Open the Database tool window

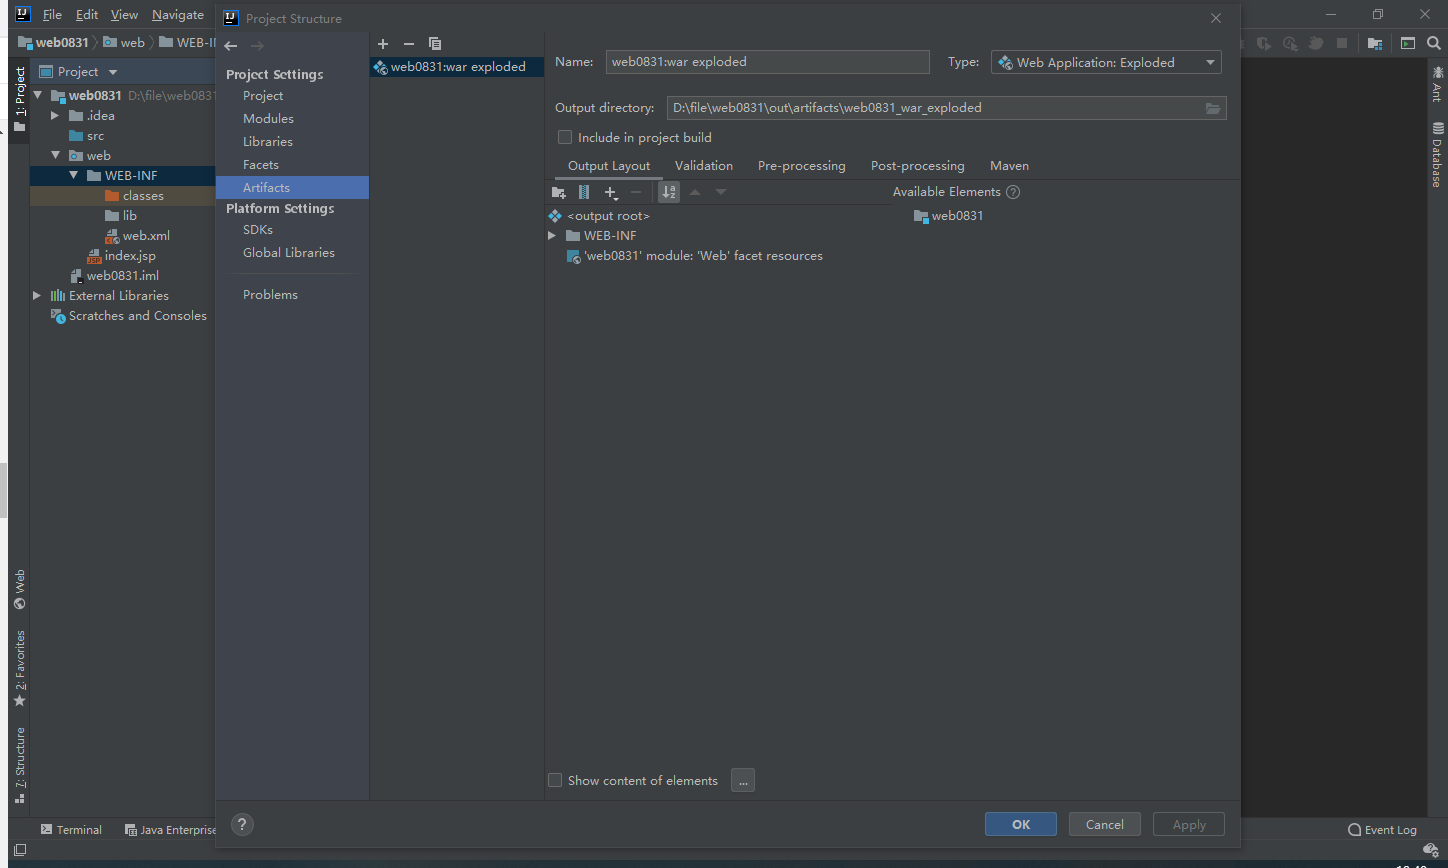1437,154
